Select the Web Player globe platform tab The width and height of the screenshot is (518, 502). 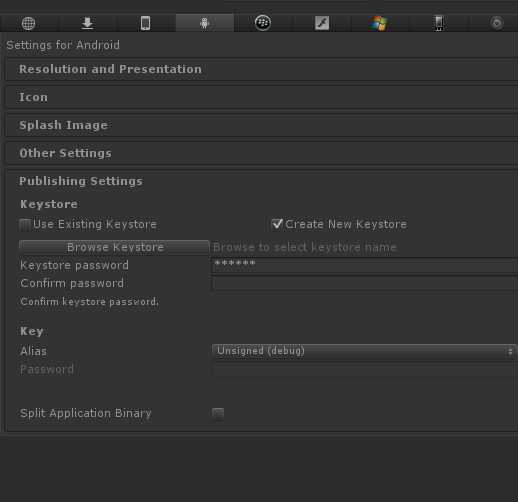(29, 23)
